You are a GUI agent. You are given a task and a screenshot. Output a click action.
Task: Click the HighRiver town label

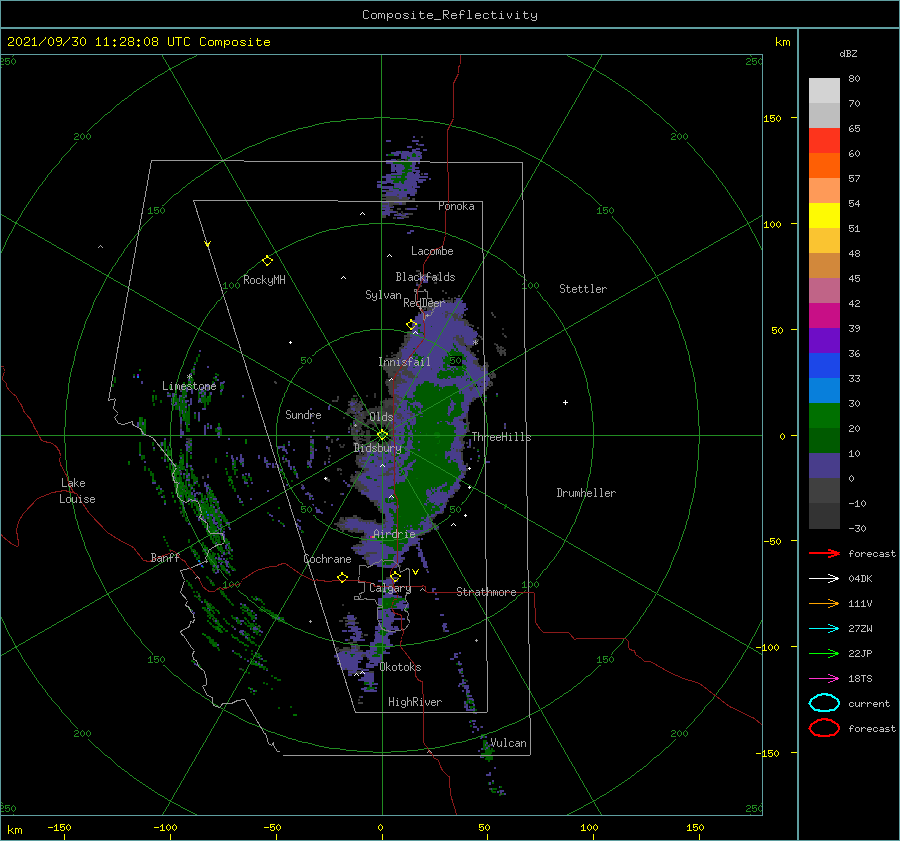coord(415,702)
